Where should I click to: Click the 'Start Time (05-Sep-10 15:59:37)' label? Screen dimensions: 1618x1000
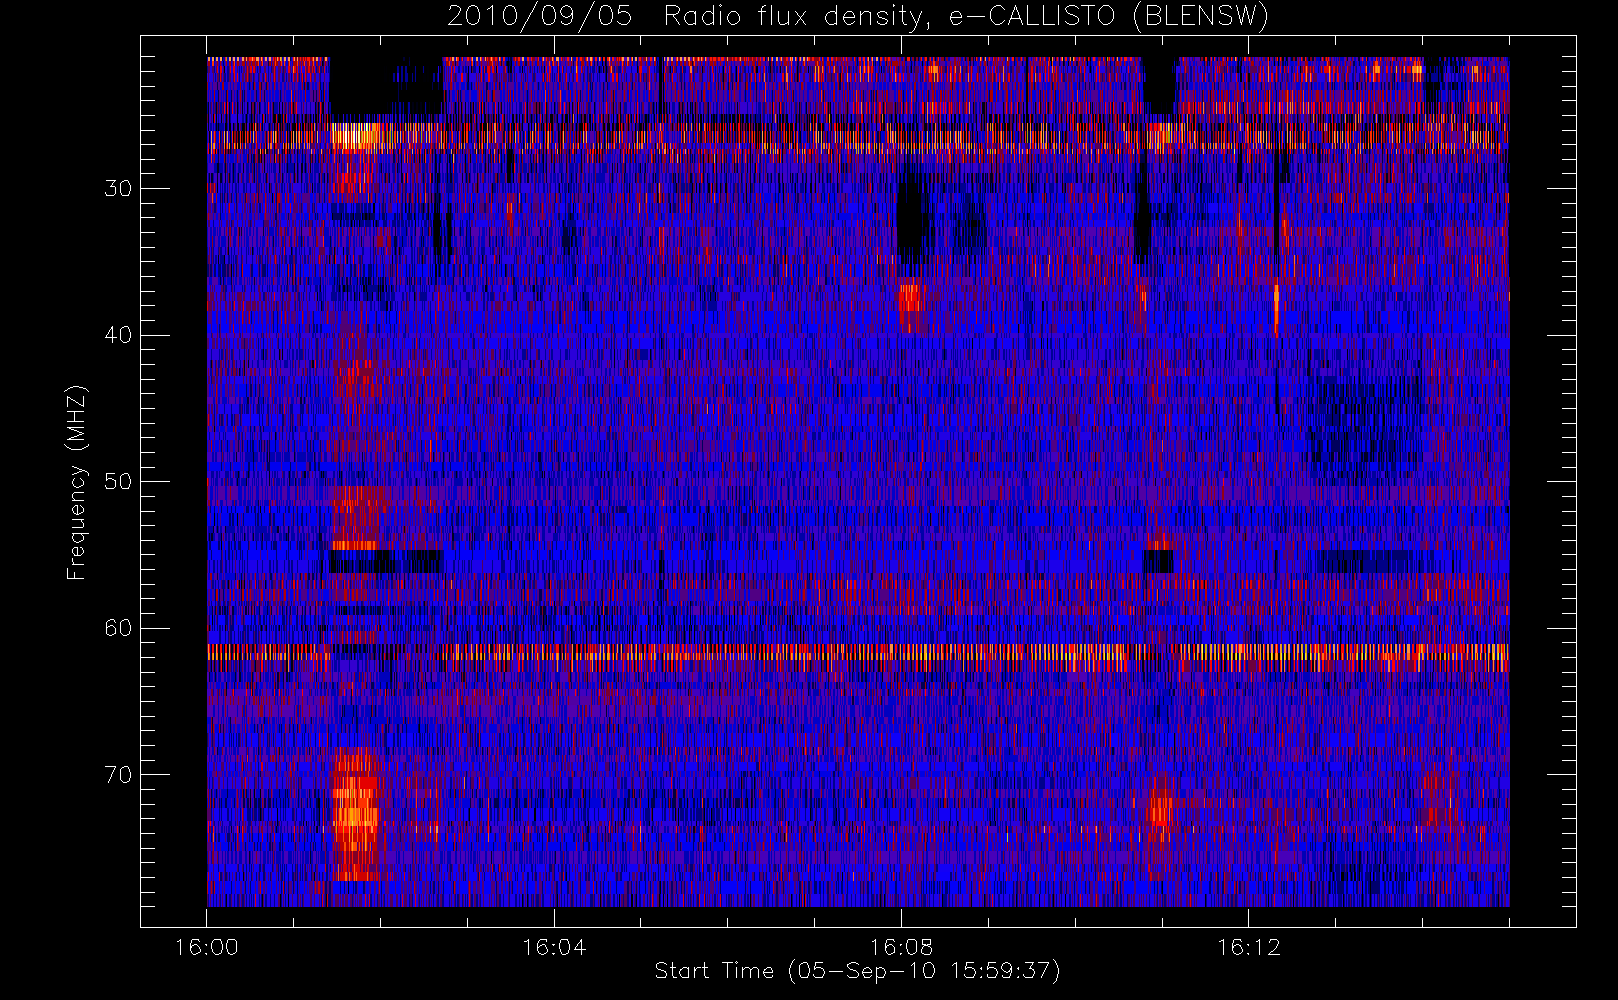pos(857,971)
